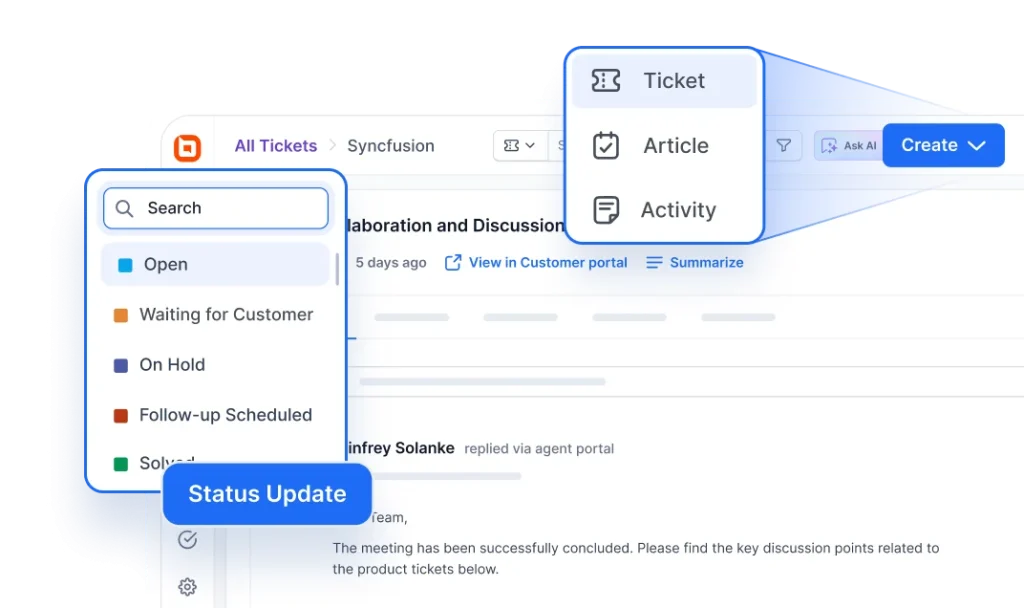Choose Activity from the Create menu
Image resolution: width=1024 pixels, height=608 pixels.
tap(678, 210)
